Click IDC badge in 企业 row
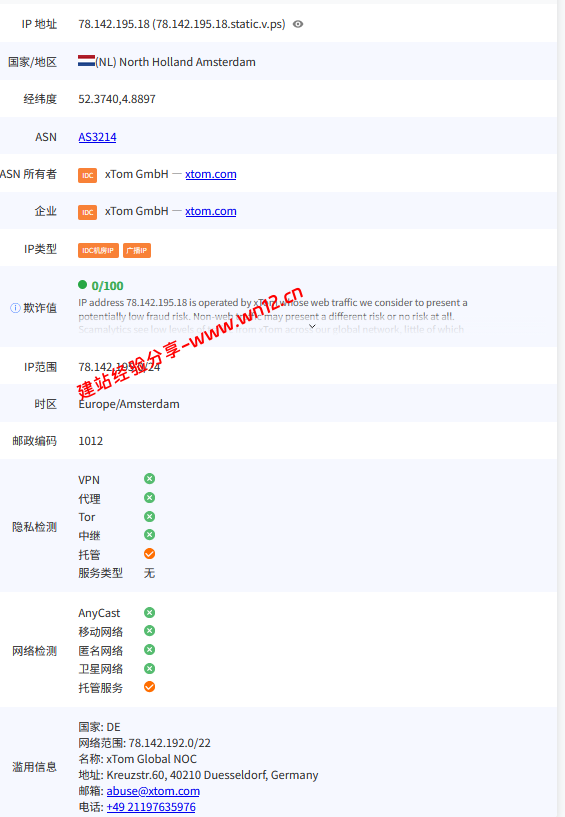Screen dimensions: 565x817 88,212
